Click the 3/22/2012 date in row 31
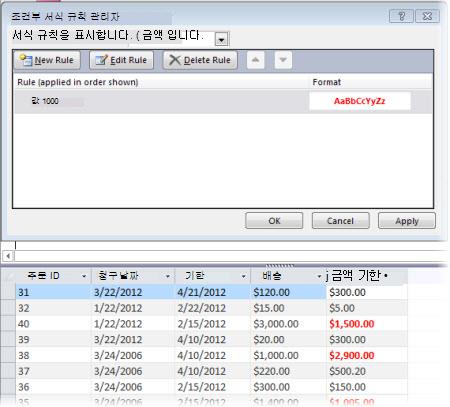The image size is (450, 407). [x=133, y=292]
